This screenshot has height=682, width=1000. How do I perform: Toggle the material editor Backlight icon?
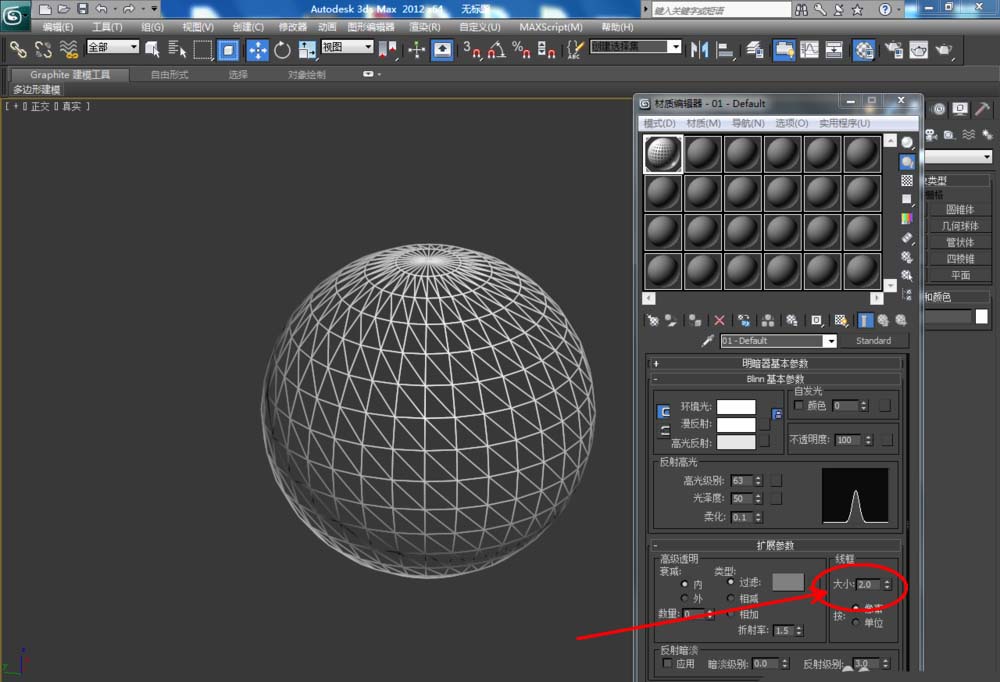click(907, 162)
